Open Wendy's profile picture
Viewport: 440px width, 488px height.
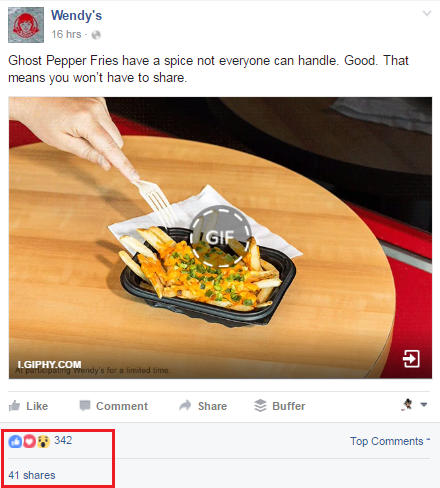pos(26,25)
